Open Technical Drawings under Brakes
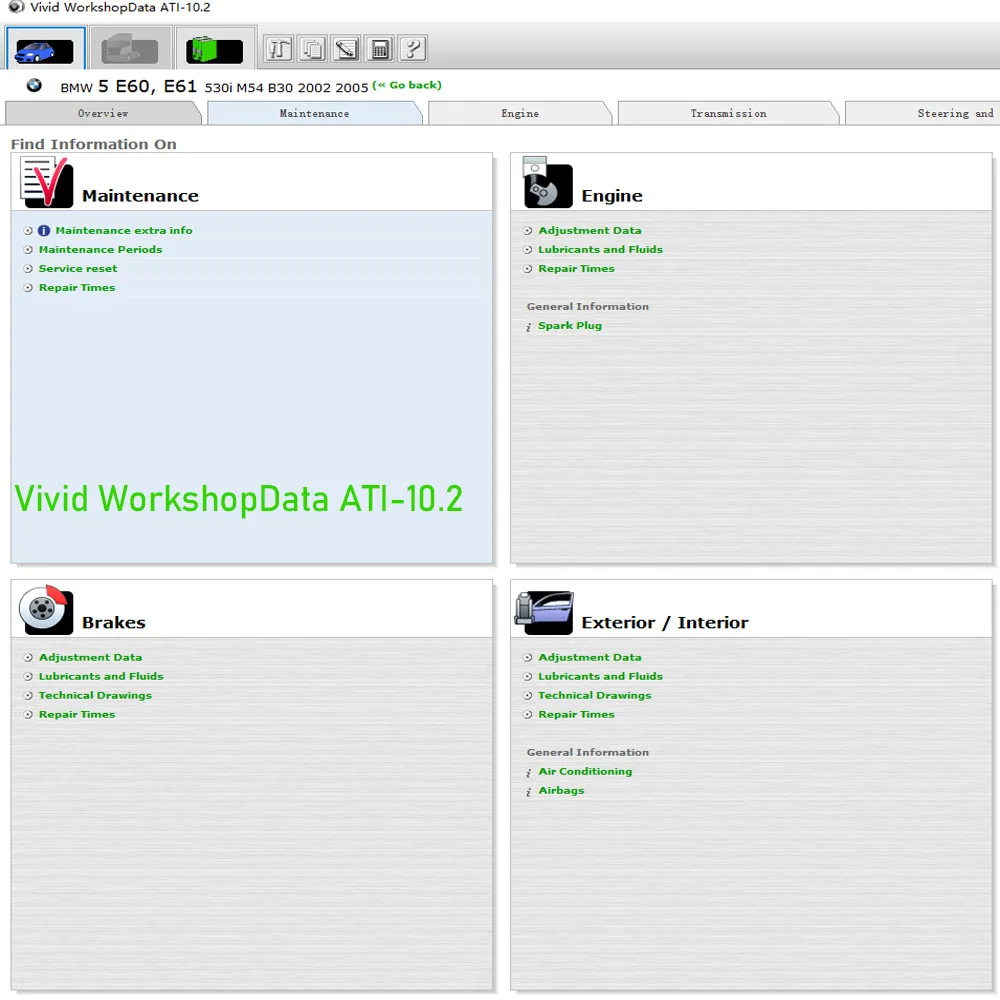The width and height of the screenshot is (1000, 1000). [95, 695]
